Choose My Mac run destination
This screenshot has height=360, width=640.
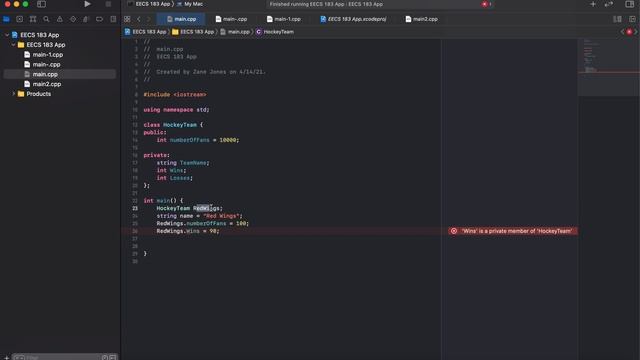pos(190,4)
